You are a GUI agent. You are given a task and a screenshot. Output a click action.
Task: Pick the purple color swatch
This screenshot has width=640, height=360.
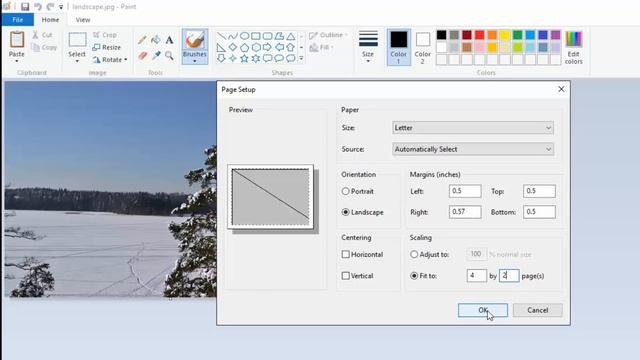pyautogui.click(x=555, y=35)
